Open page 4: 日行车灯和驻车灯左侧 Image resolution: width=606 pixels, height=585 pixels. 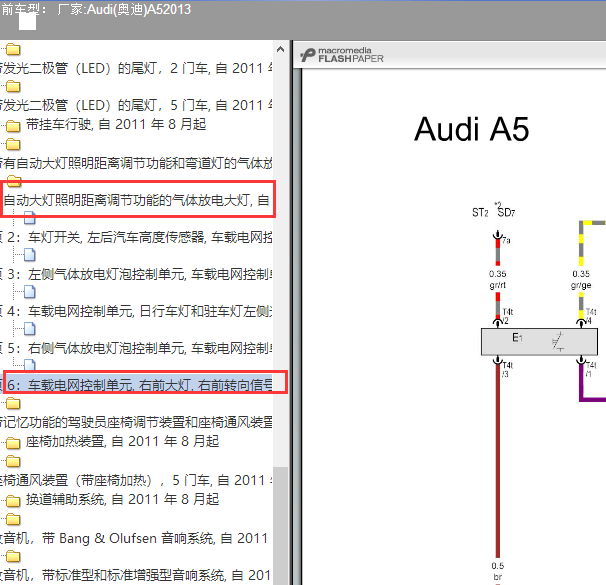pos(136,311)
